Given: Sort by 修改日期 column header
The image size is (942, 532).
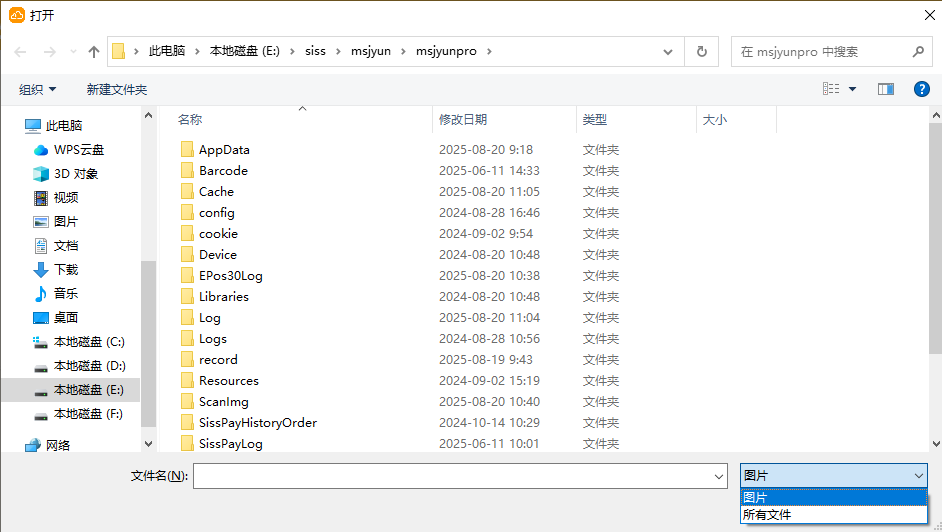Looking at the screenshot, I should coord(463,119).
